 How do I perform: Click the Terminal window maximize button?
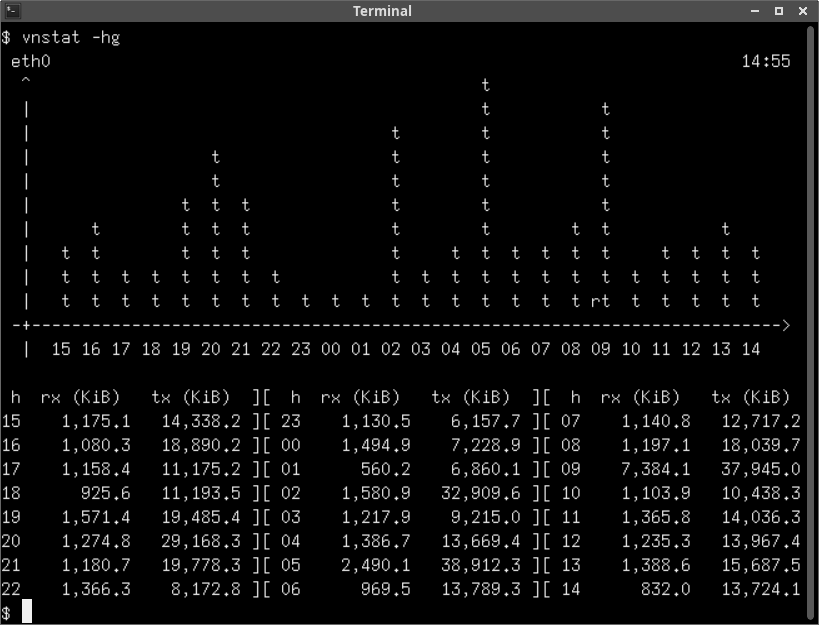tap(778, 11)
